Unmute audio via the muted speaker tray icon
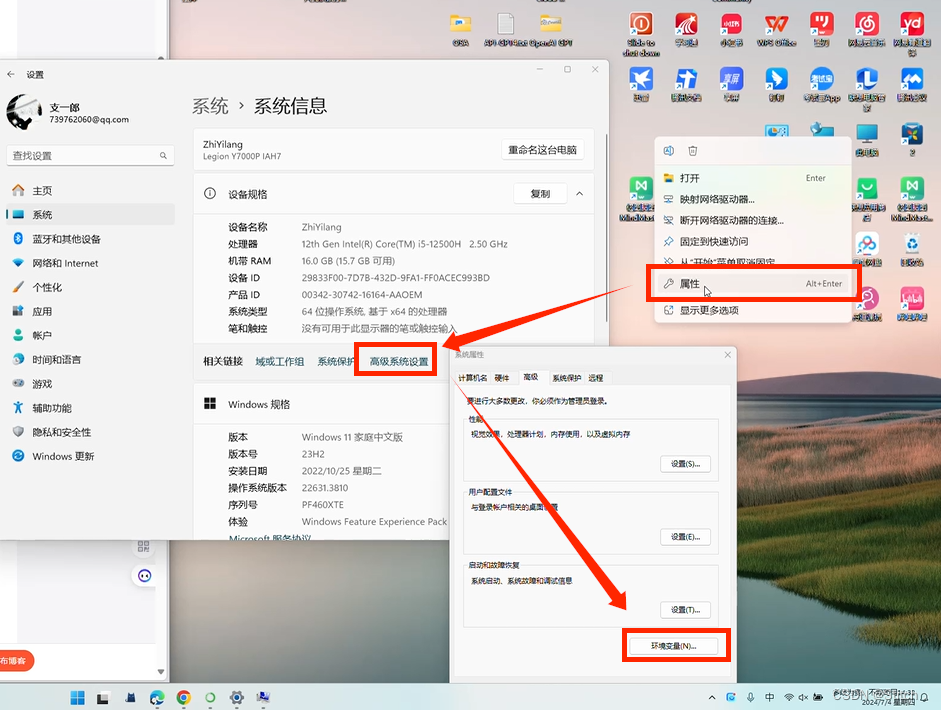941x710 pixels. tap(804, 697)
